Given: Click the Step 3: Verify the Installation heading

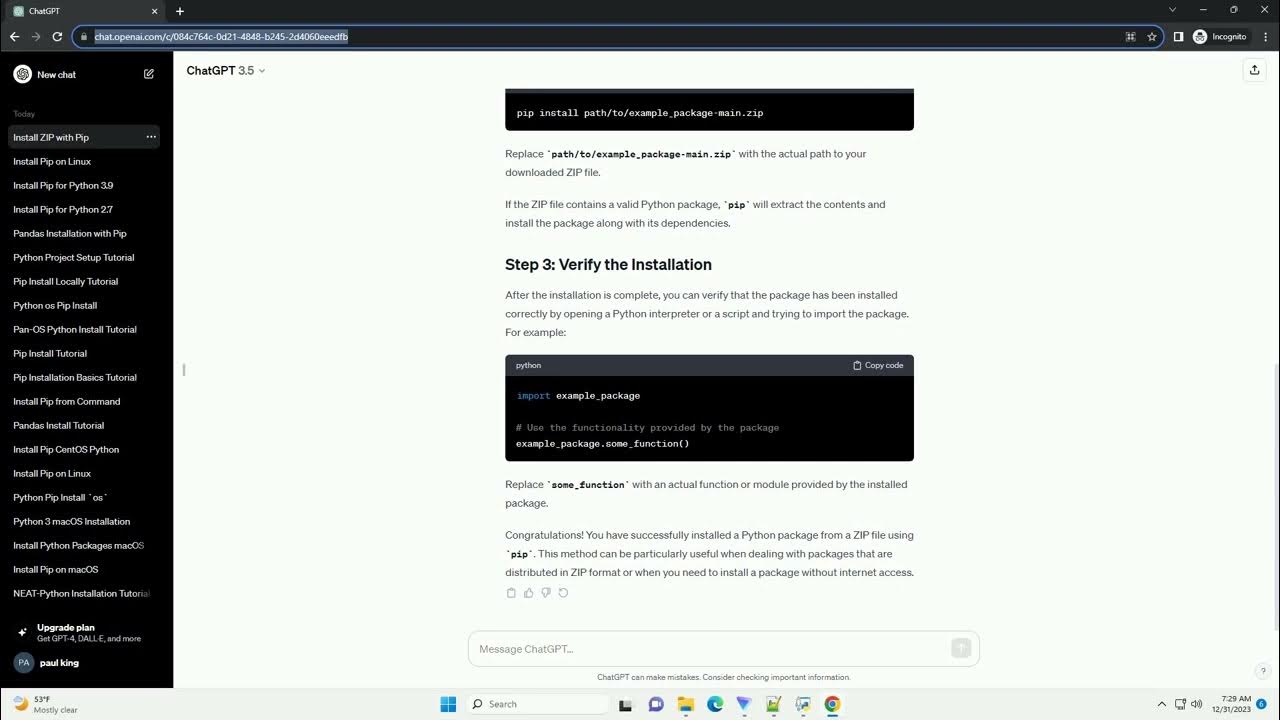Looking at the screenshot, I should pyautogui.click(x=608, y=265).
